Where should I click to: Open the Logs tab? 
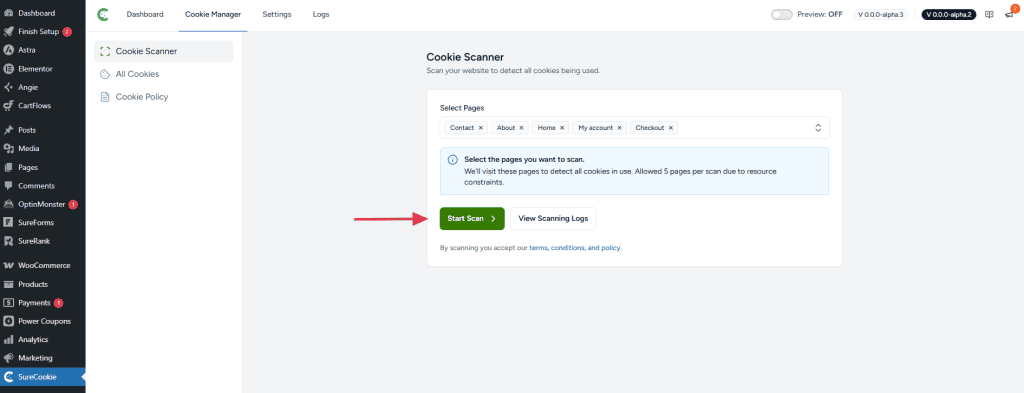(321, 14)
